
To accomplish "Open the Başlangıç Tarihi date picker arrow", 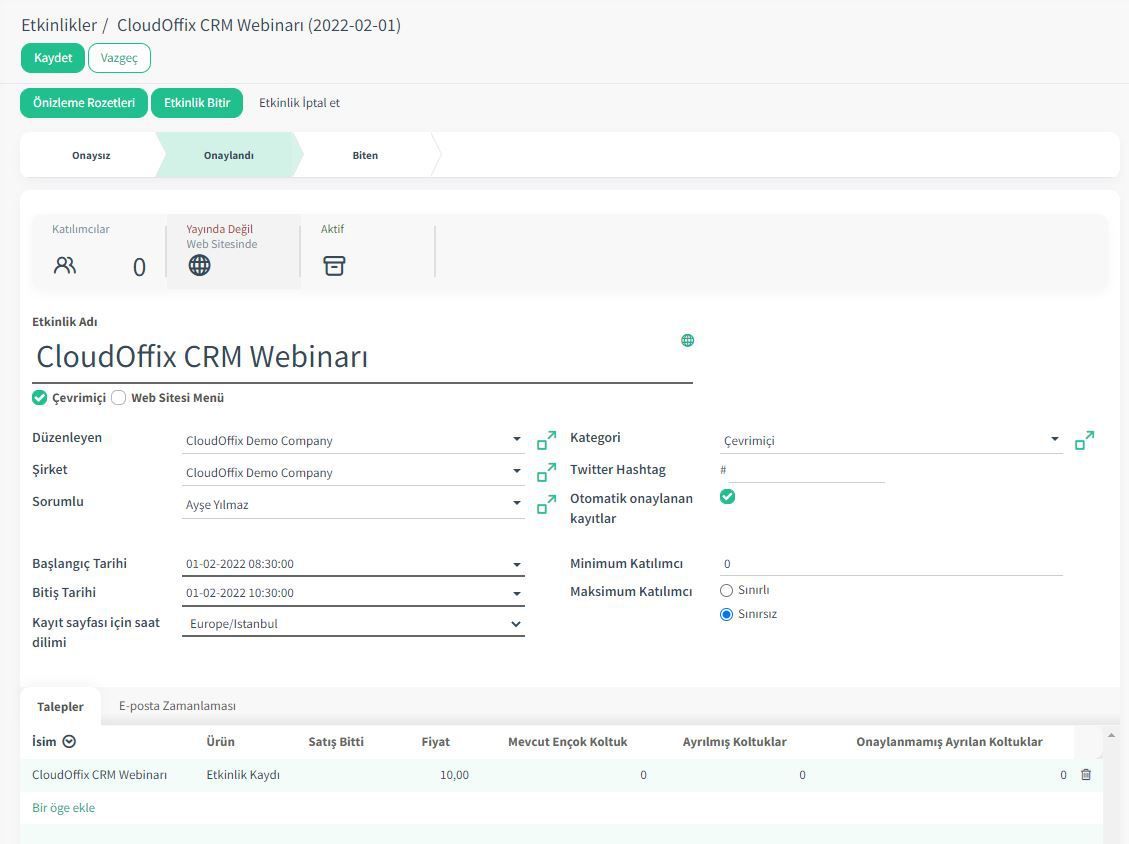I will tap(516, 565).
